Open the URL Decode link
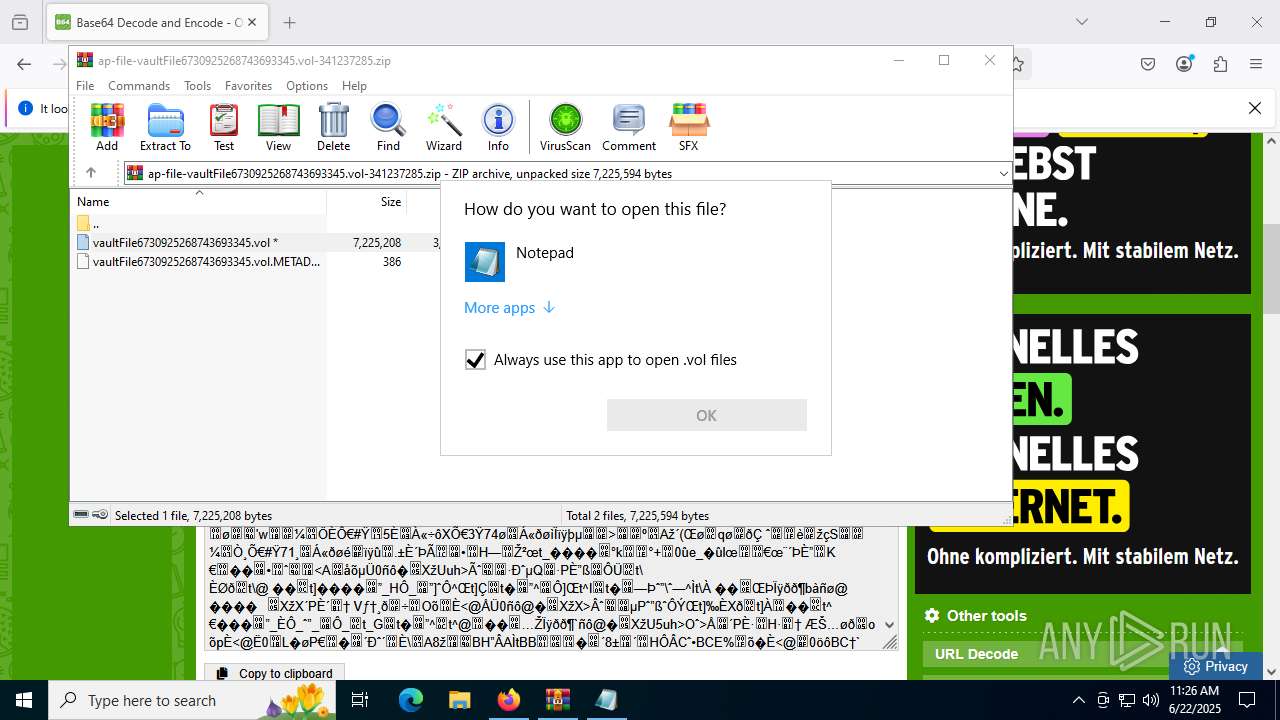The width and height of the screenshot is (1280, 720). [x=976, y=654]
